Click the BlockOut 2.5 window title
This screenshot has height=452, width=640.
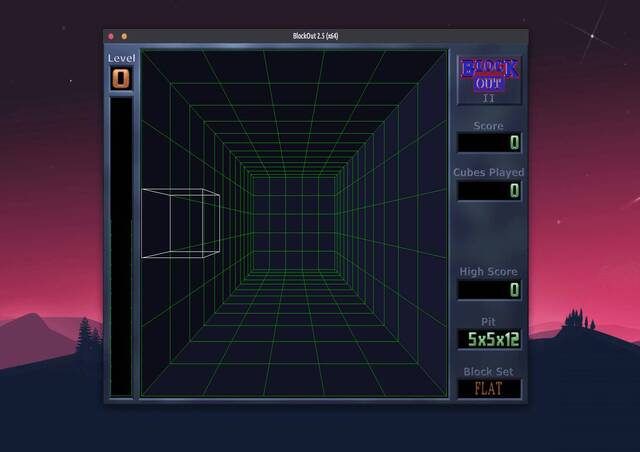(316, 36)
